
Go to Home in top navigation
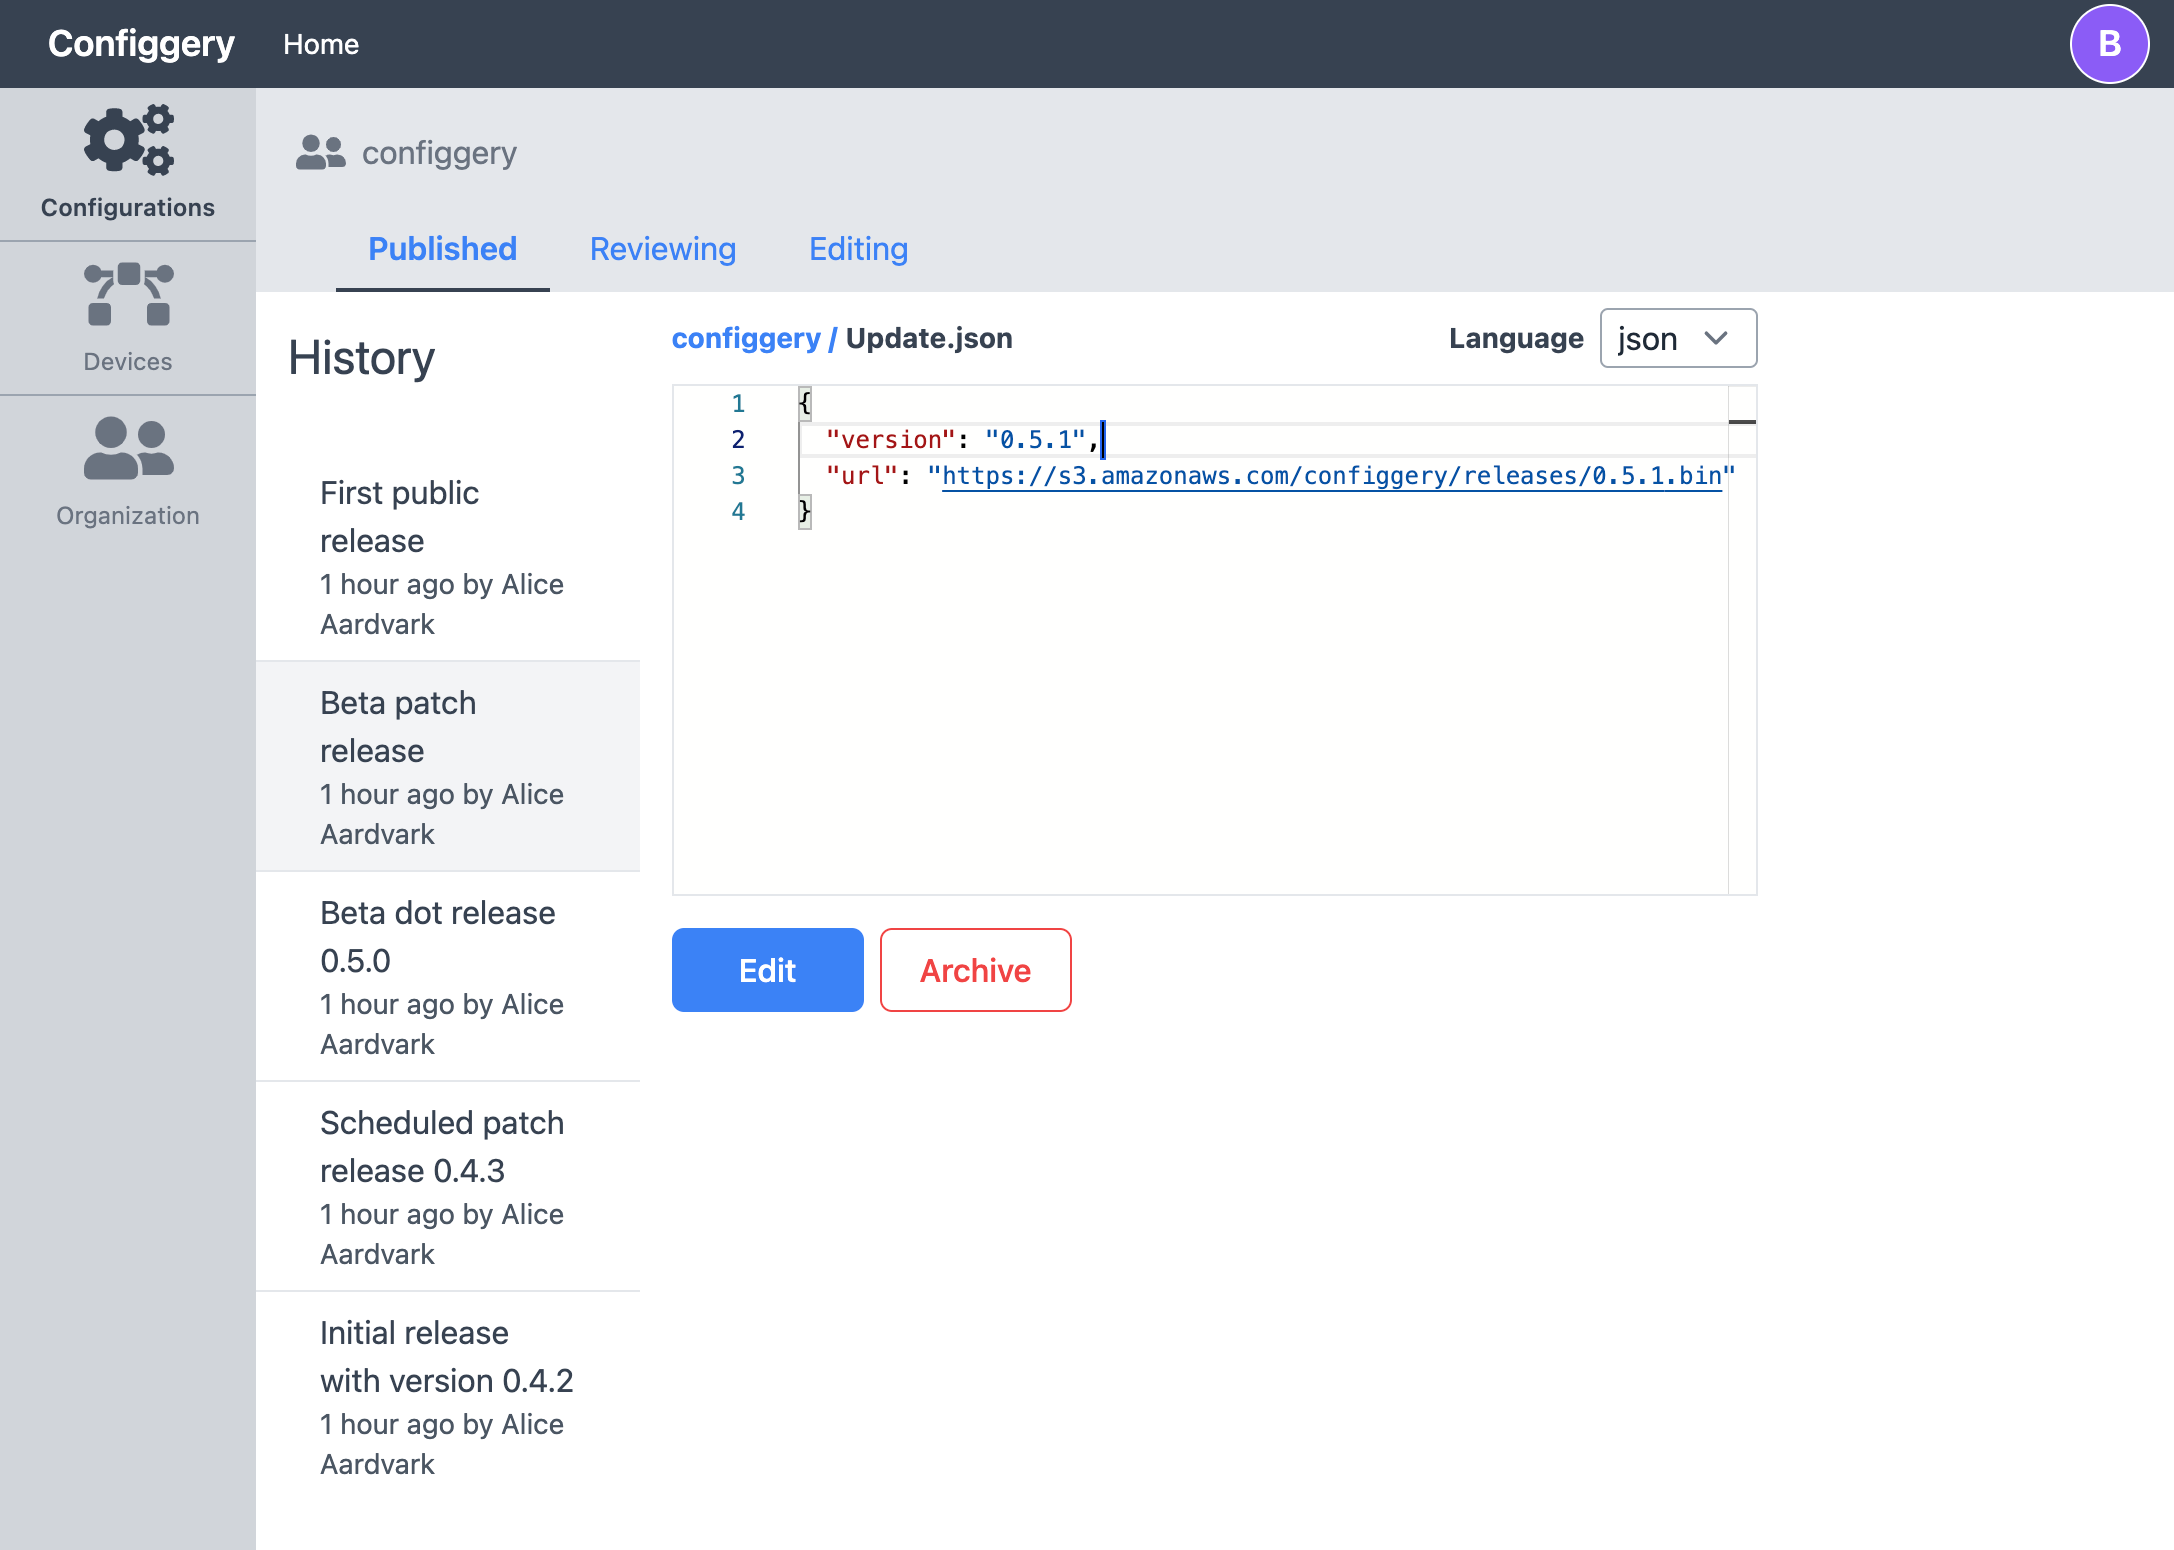pyautogui.click(x=320, y=44)
